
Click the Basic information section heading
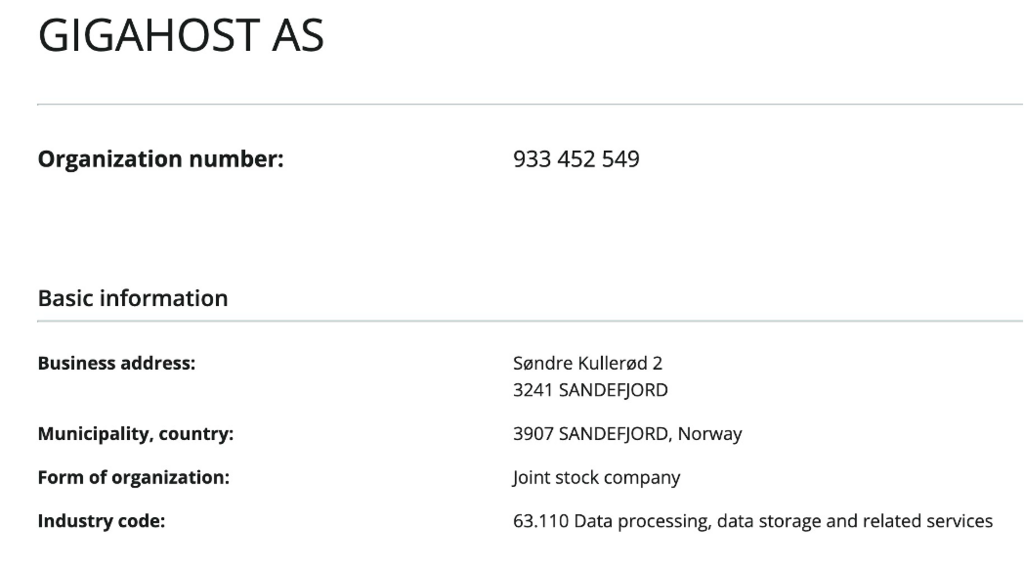pyautogui.click(x=133, y=298)
